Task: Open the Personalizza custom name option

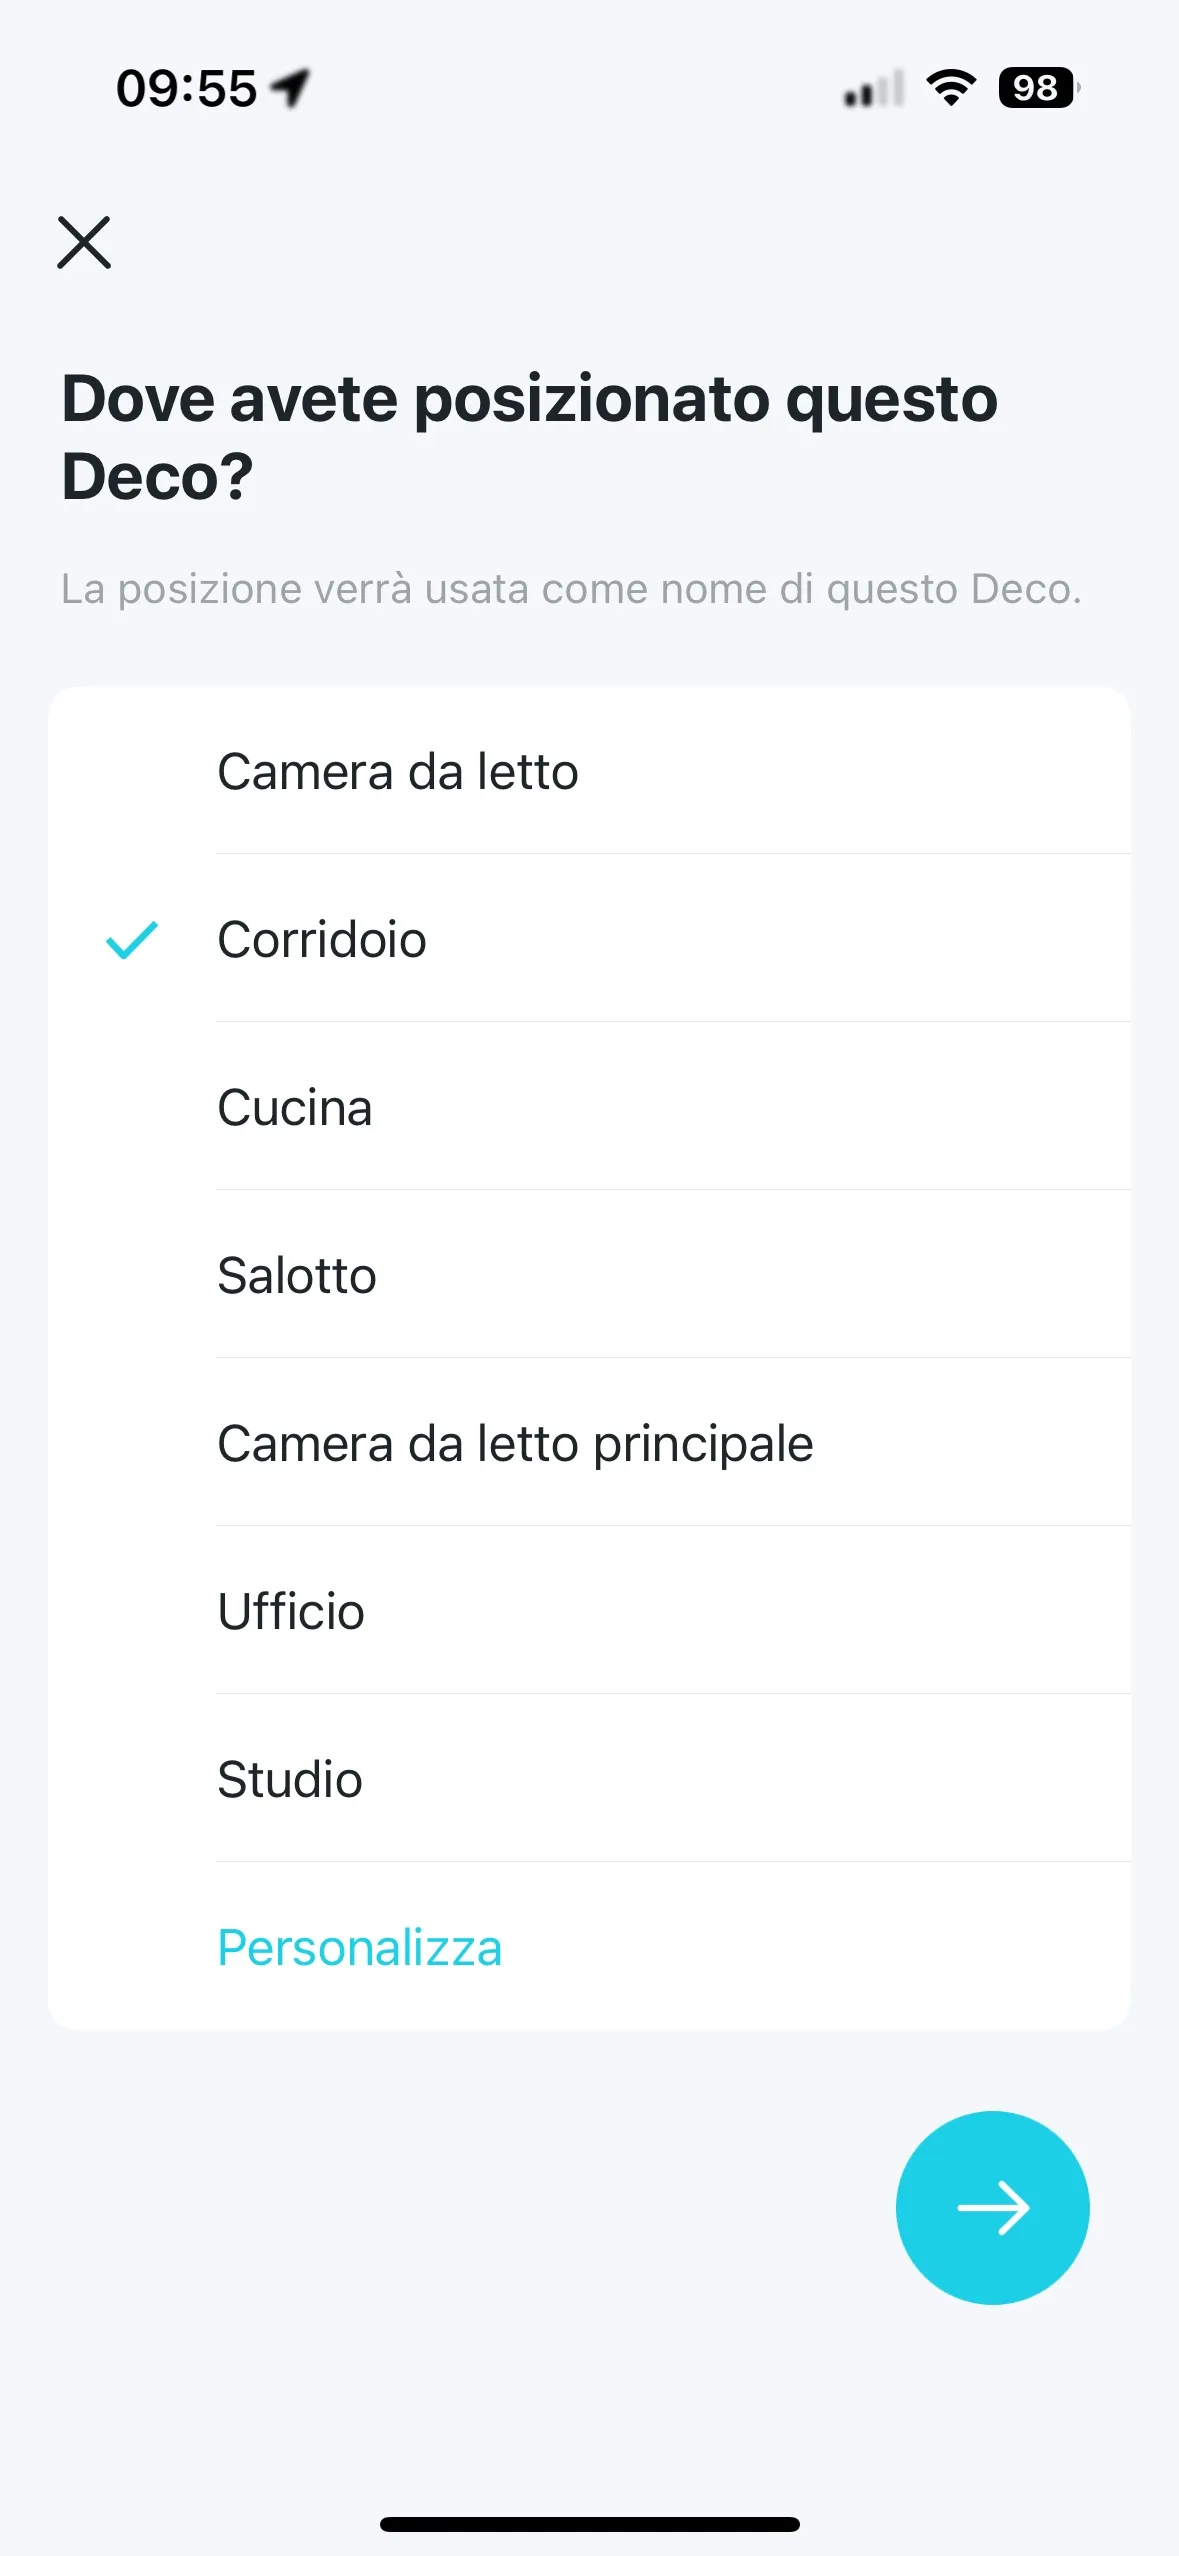Action: [x=360, y=1947]
